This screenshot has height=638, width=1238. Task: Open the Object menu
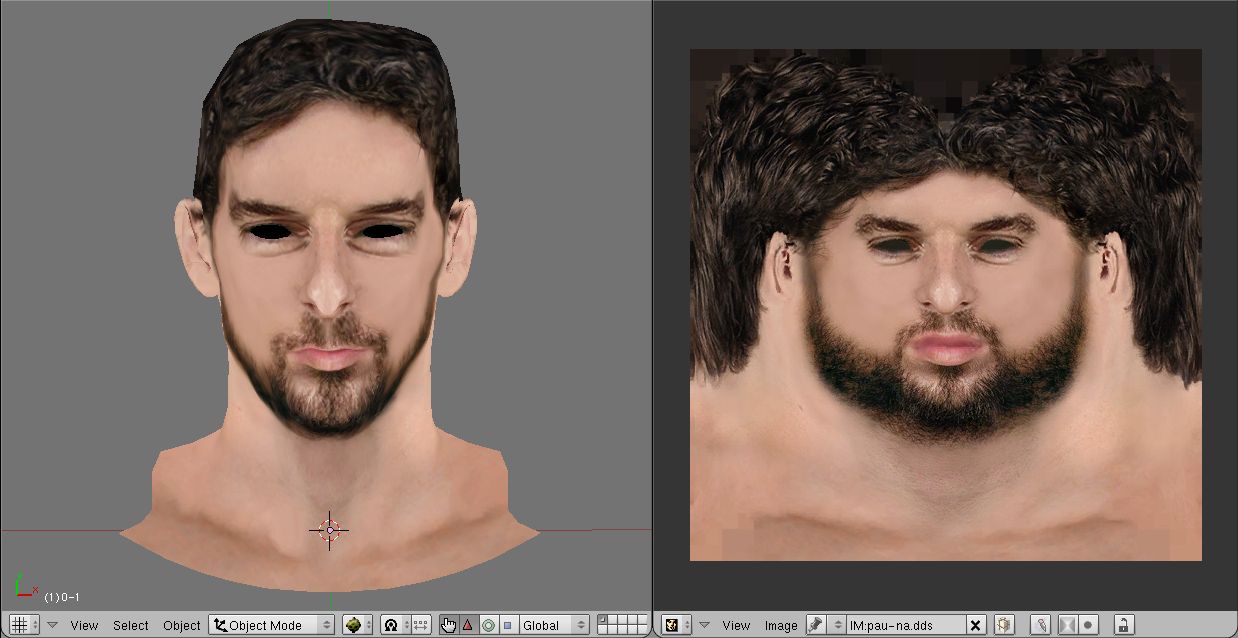(x=182, y=625)
